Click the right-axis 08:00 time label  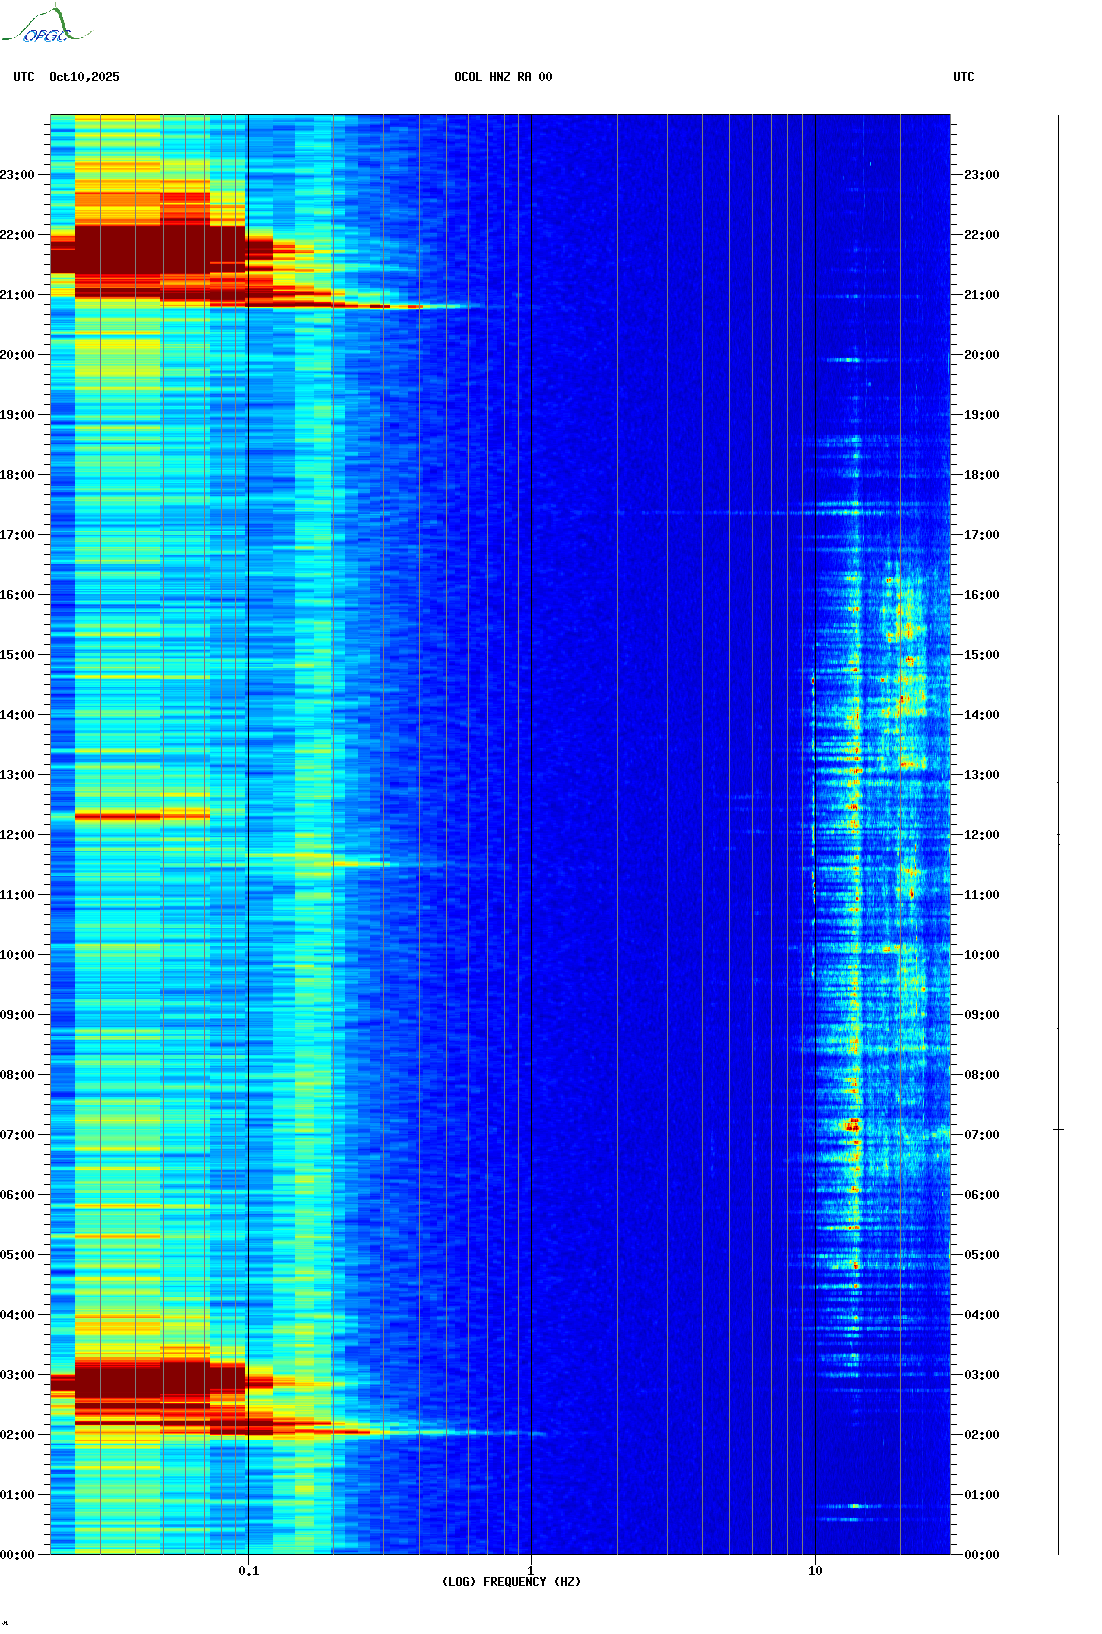982,1075
